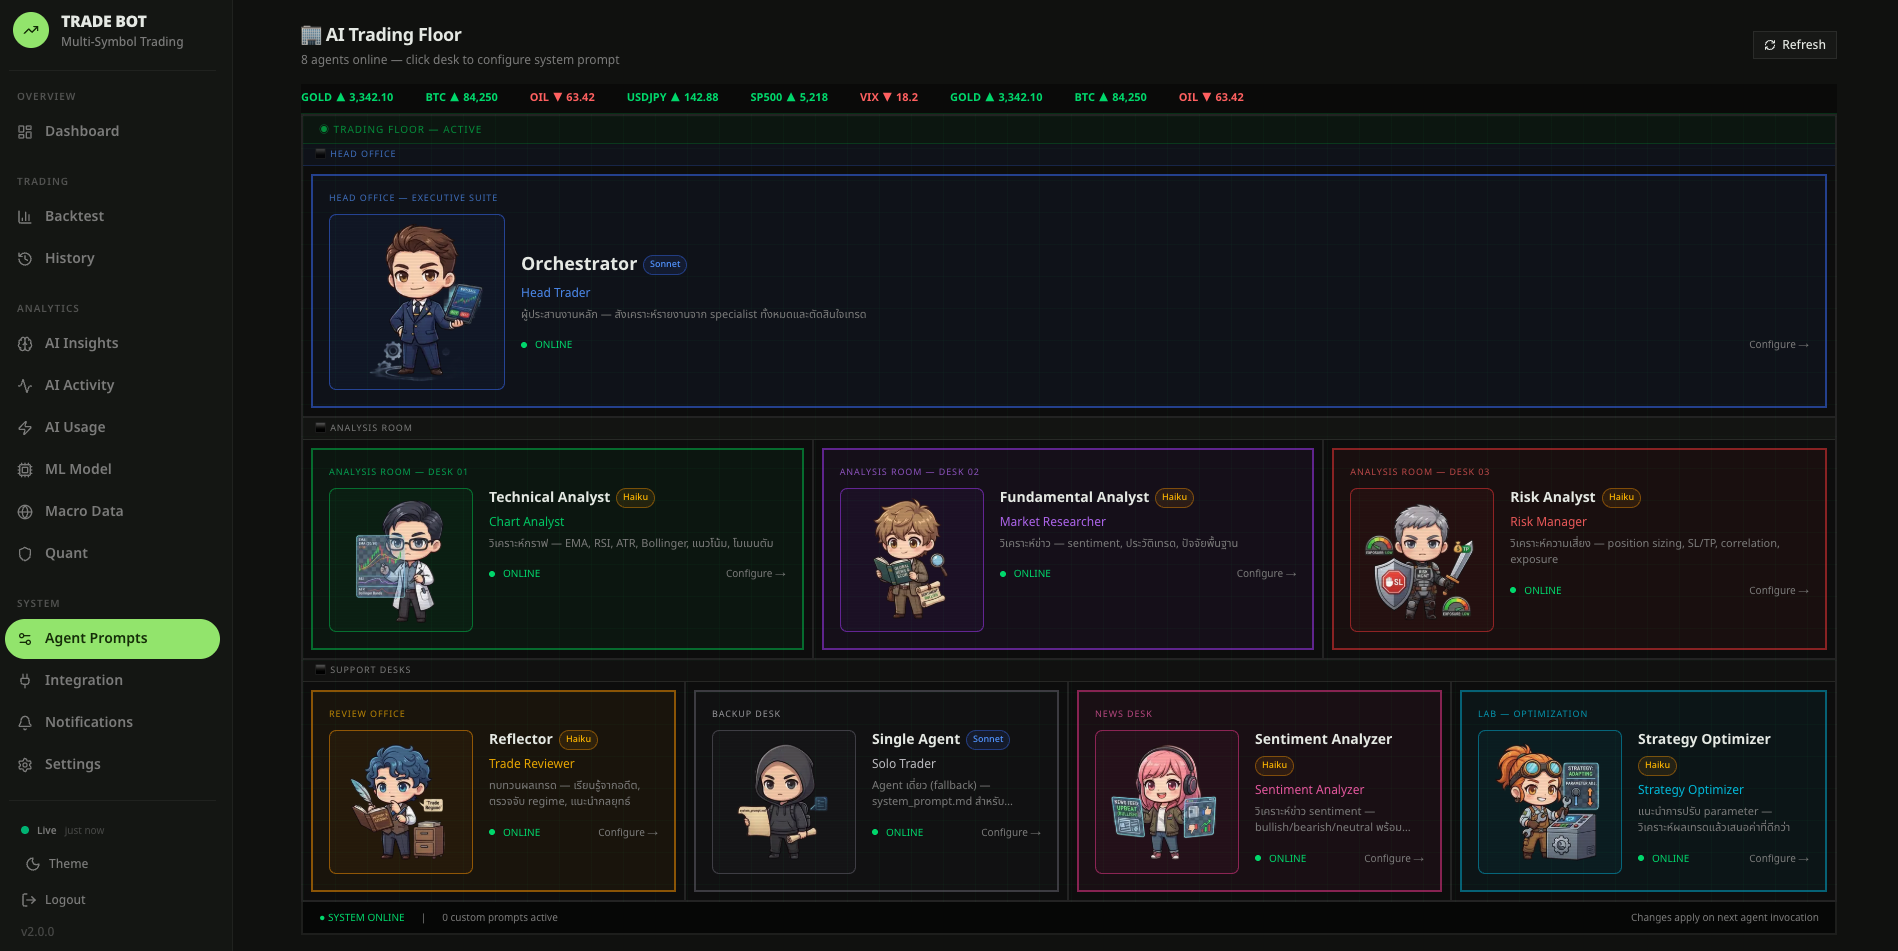Click the Notifications bell icon
This screenshot has width=1898, height=951.
25,723
